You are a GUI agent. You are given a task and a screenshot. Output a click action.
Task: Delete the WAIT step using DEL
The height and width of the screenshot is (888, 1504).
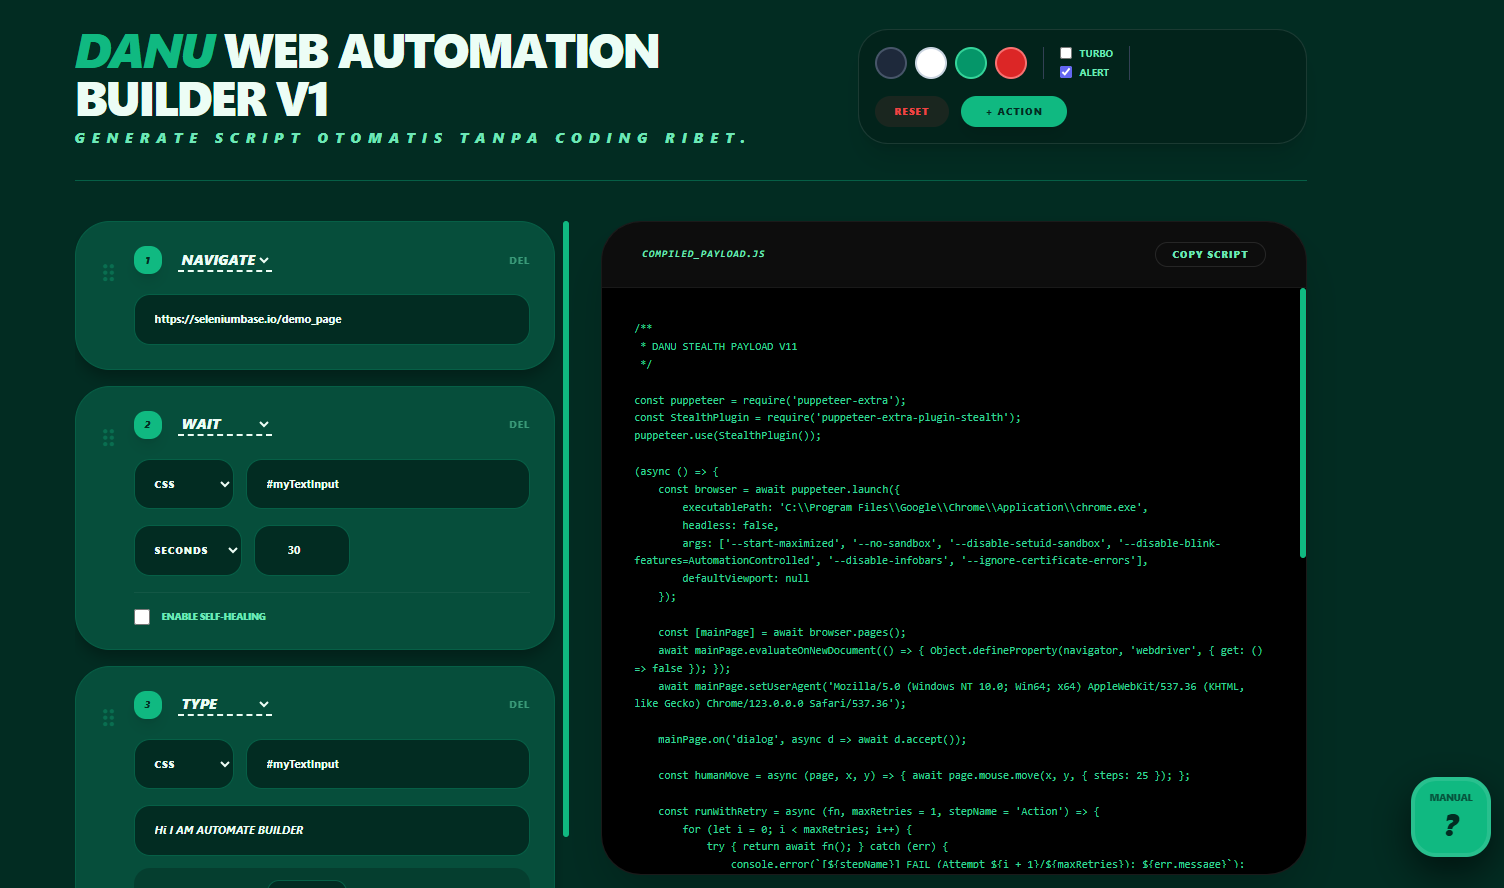coord(519,425)
